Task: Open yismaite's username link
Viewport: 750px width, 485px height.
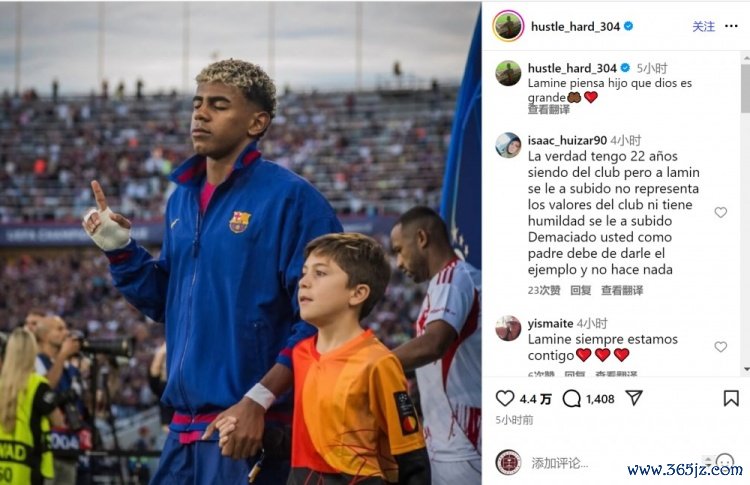Action: click(x=550, y=324)
